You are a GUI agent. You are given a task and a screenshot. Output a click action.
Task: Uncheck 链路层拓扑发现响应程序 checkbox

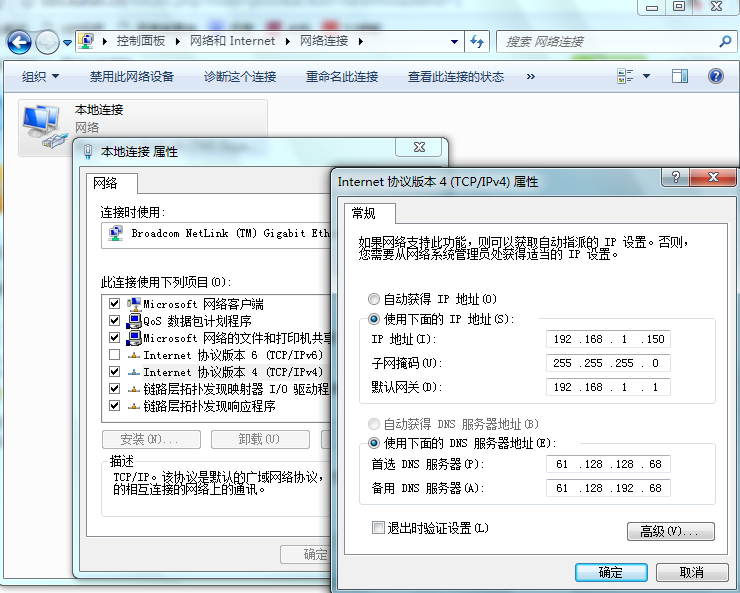point(114,405)
